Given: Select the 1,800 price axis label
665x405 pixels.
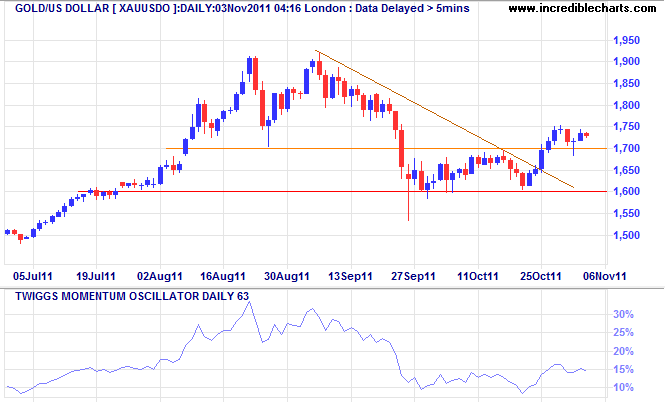Looking at the screenshot, I should tap(626, 105).
